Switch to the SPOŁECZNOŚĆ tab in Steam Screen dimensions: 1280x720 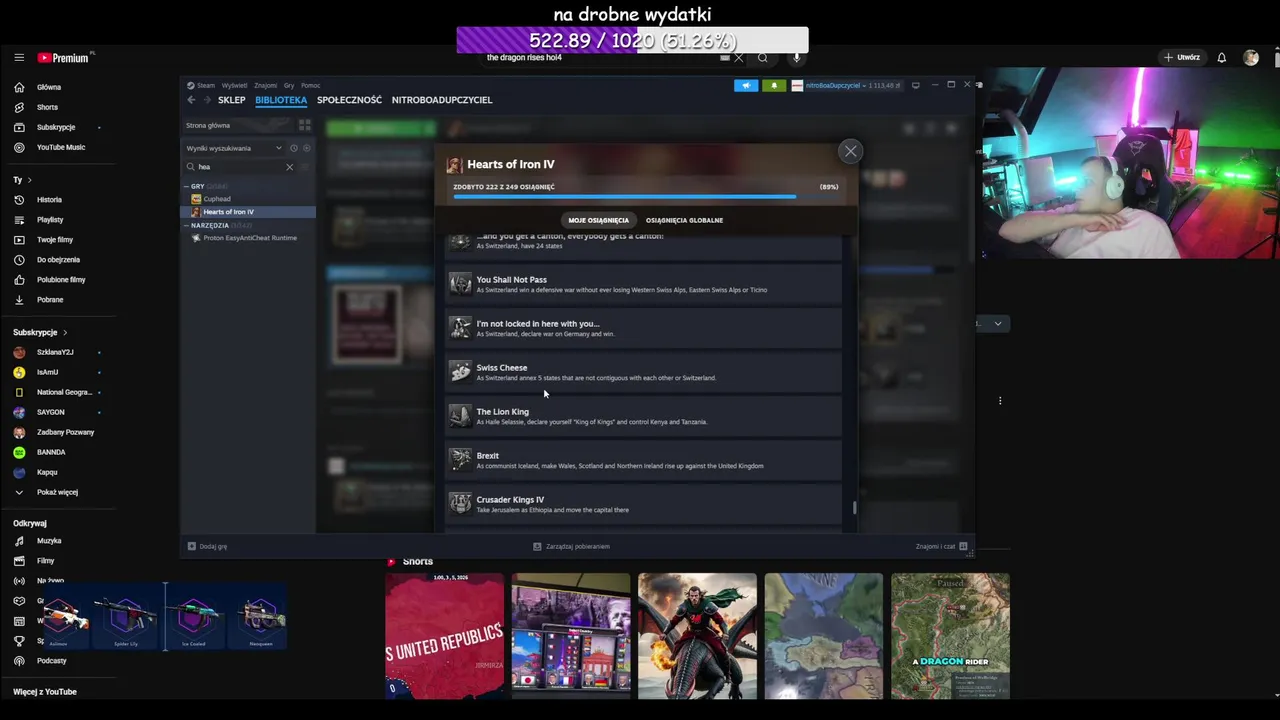click(349, 100)
